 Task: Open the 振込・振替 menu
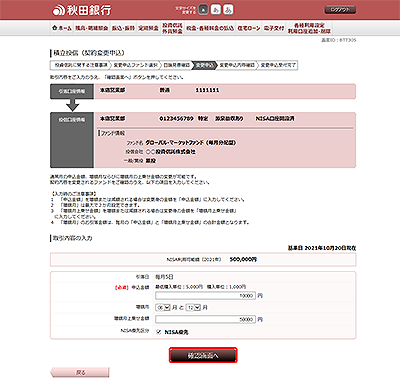click(123, 28)
